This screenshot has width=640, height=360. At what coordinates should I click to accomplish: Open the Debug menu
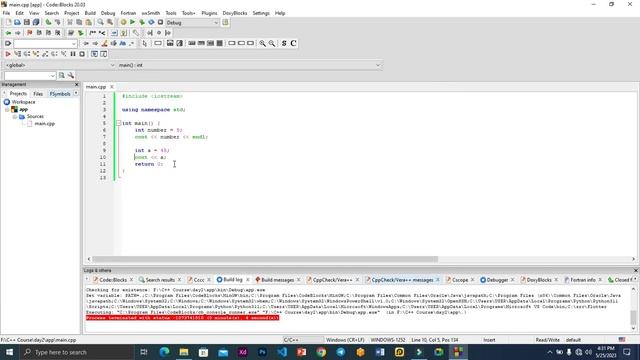(x=108, y=13)
